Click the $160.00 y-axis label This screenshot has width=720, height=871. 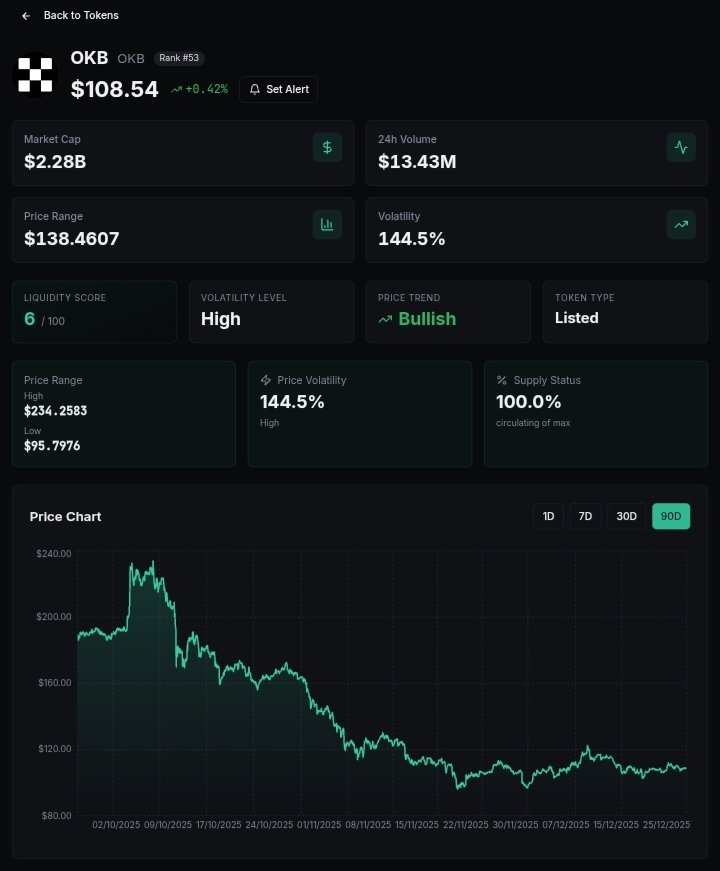[x=55, y=683]
